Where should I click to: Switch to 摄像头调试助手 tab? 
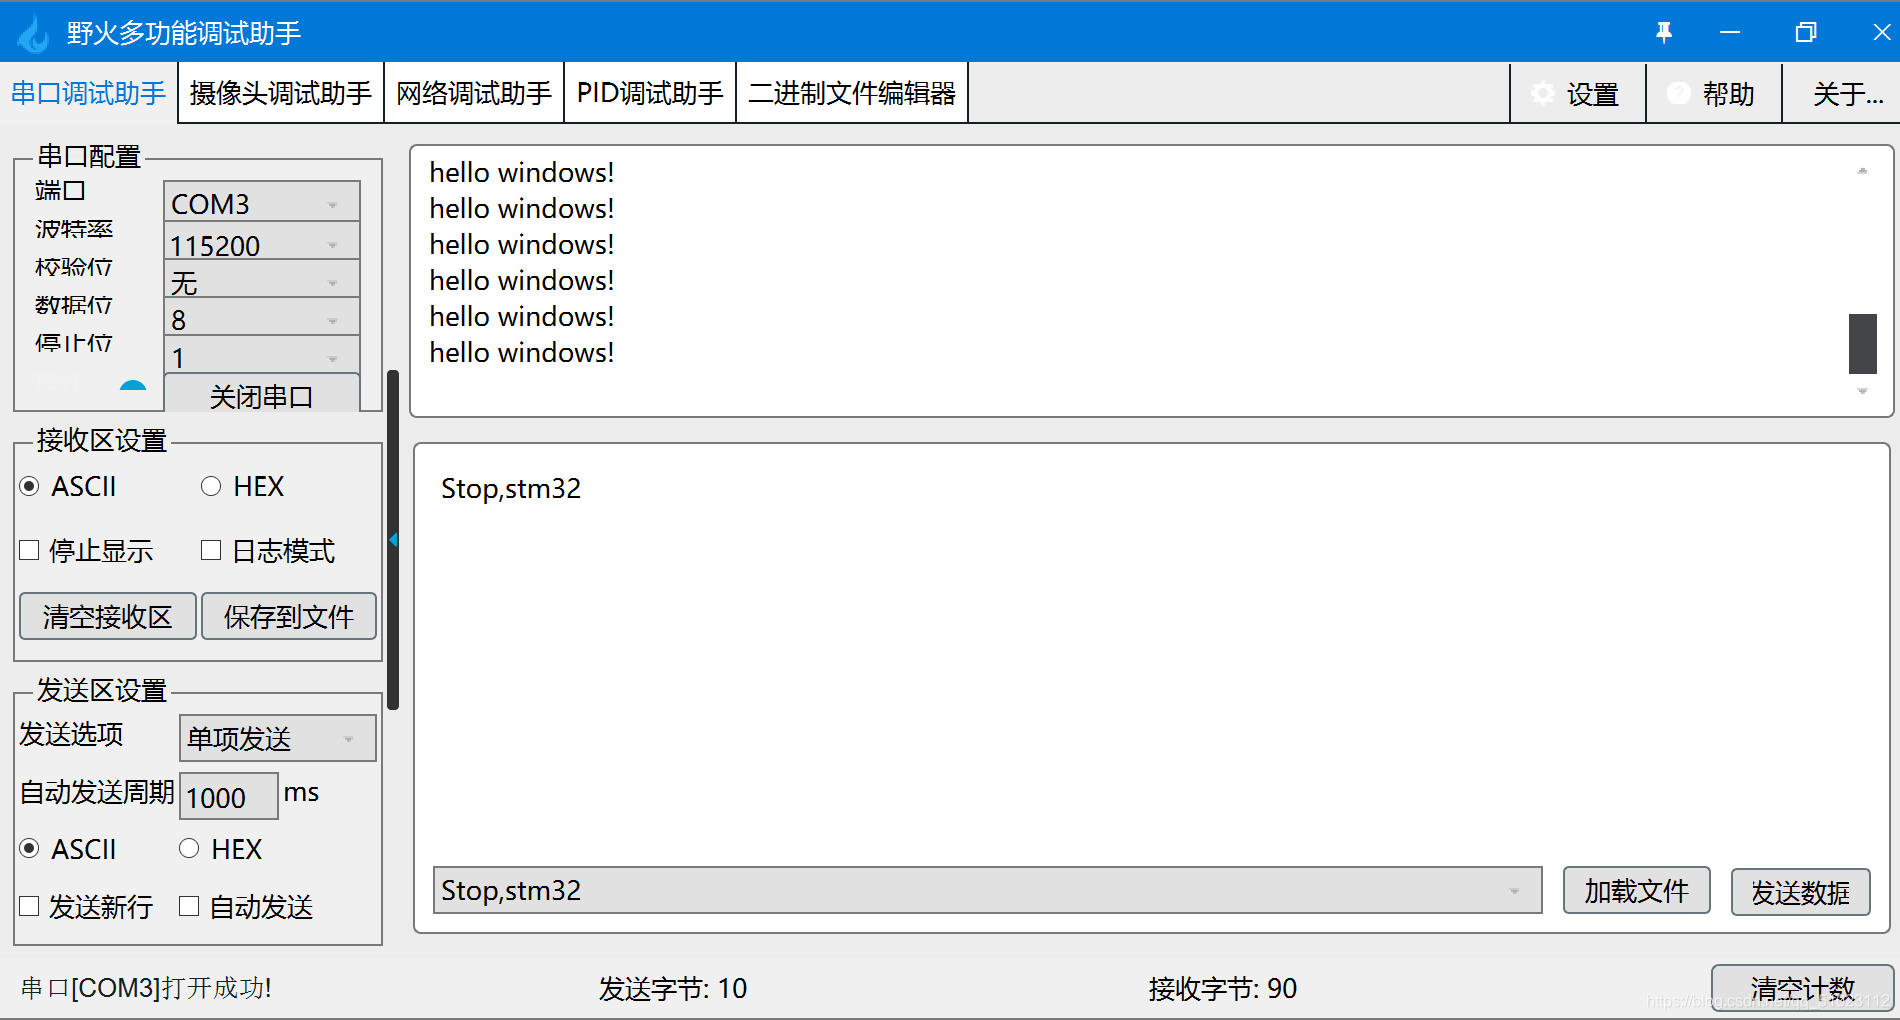click(281, 93)
